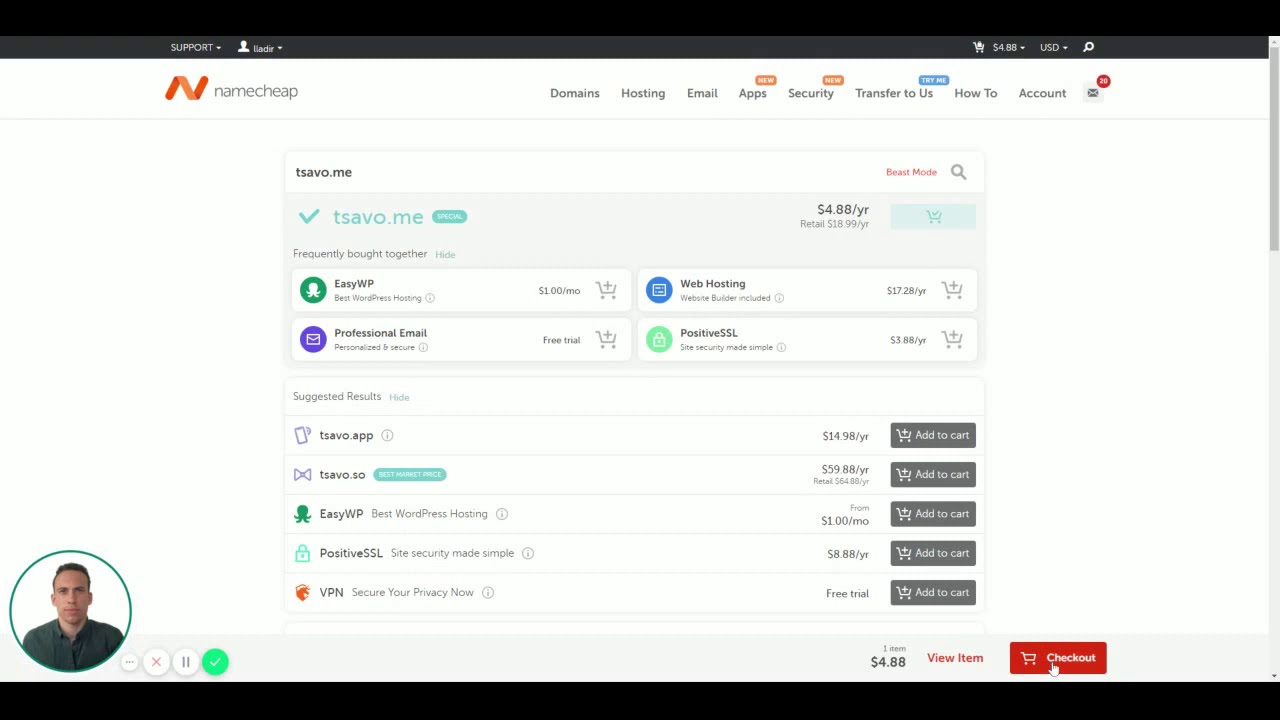
Task: Click View Item link
Action: click(955, 658)
